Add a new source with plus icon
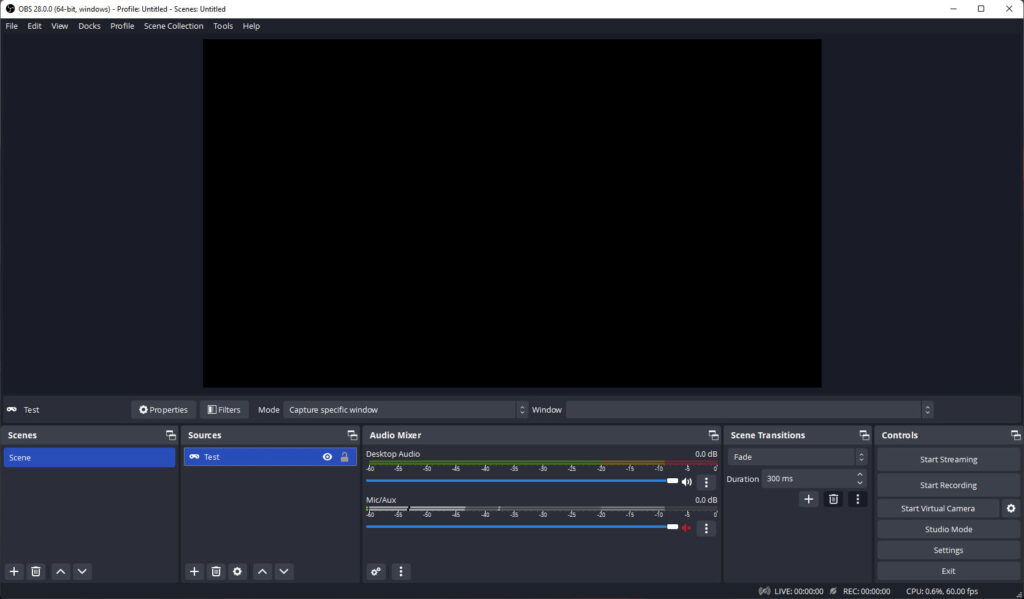This screenshot has height=599, width=1024. pos(194,572)
